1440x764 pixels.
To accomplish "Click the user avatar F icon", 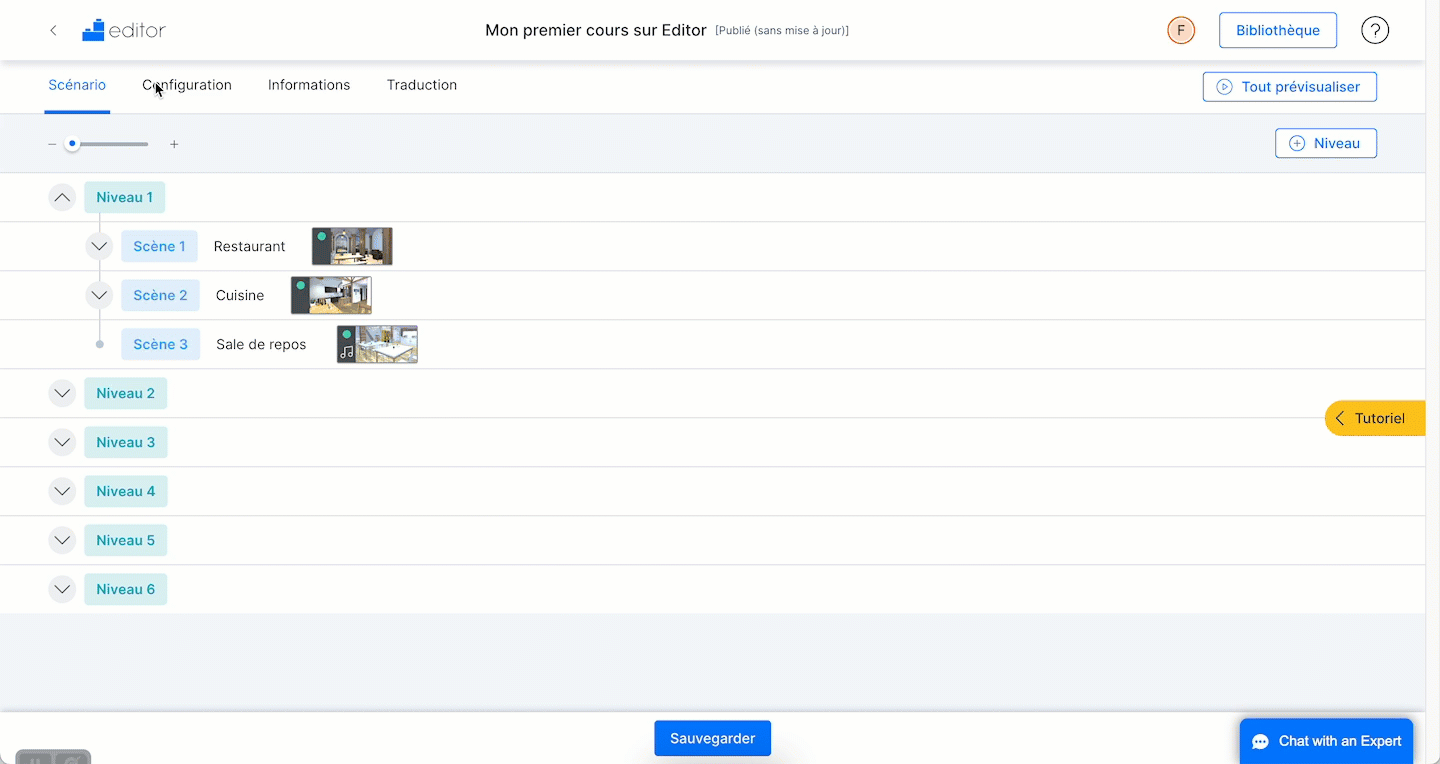I will tap(1181, 30).
